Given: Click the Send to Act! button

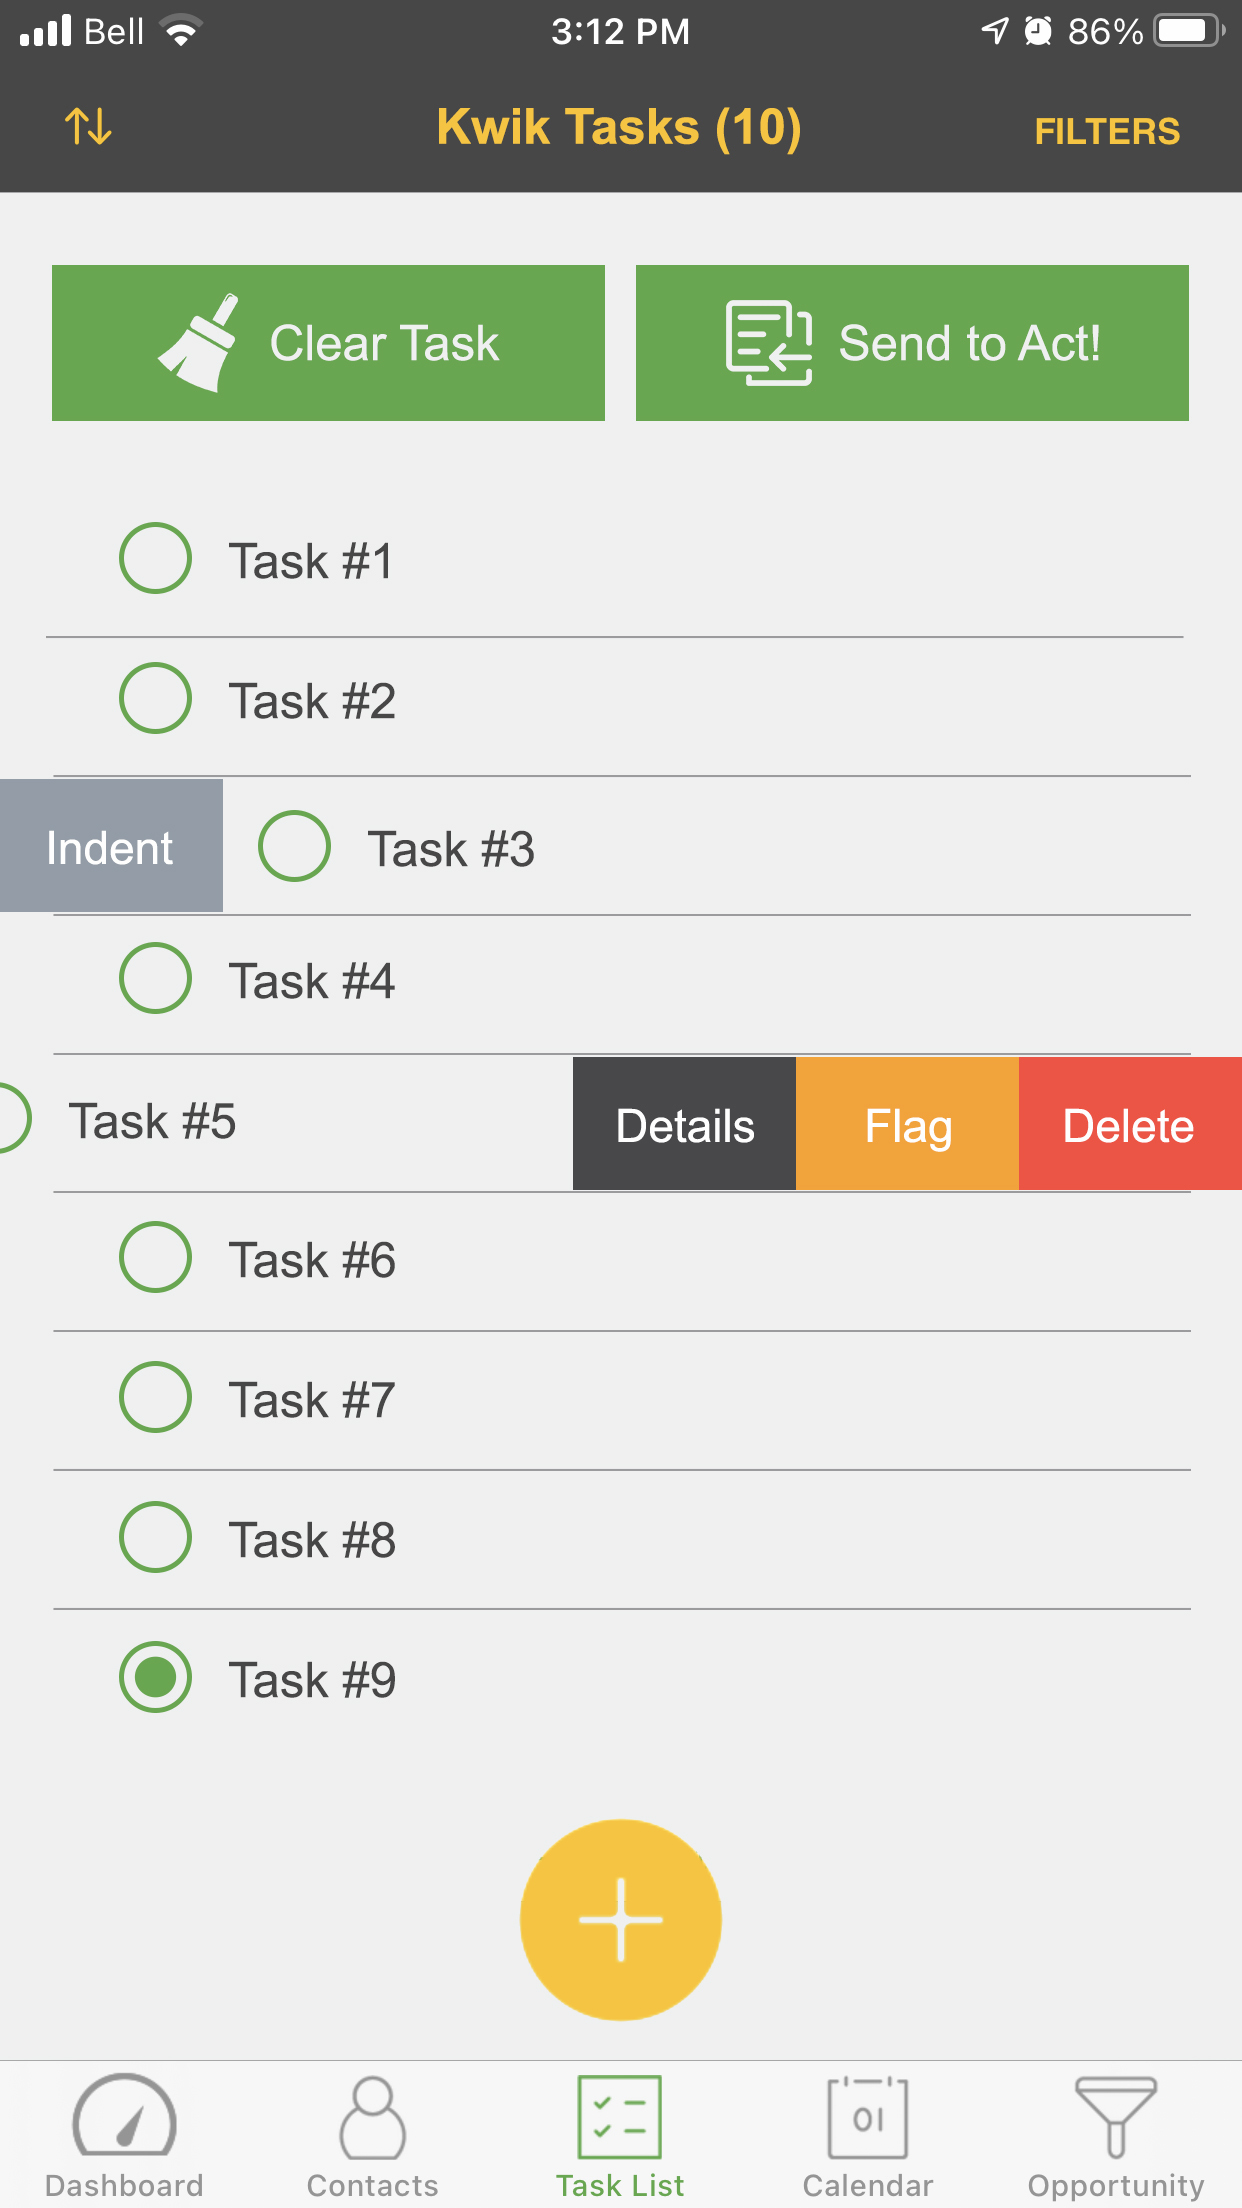Looking at the screenshot, I should point(912,343).
